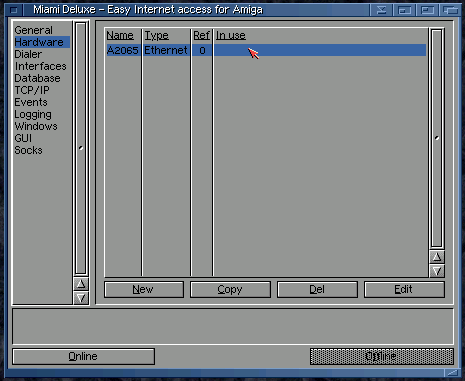Click the Name column header
Screen dimensions: 465x381
[x=120, y=35]
